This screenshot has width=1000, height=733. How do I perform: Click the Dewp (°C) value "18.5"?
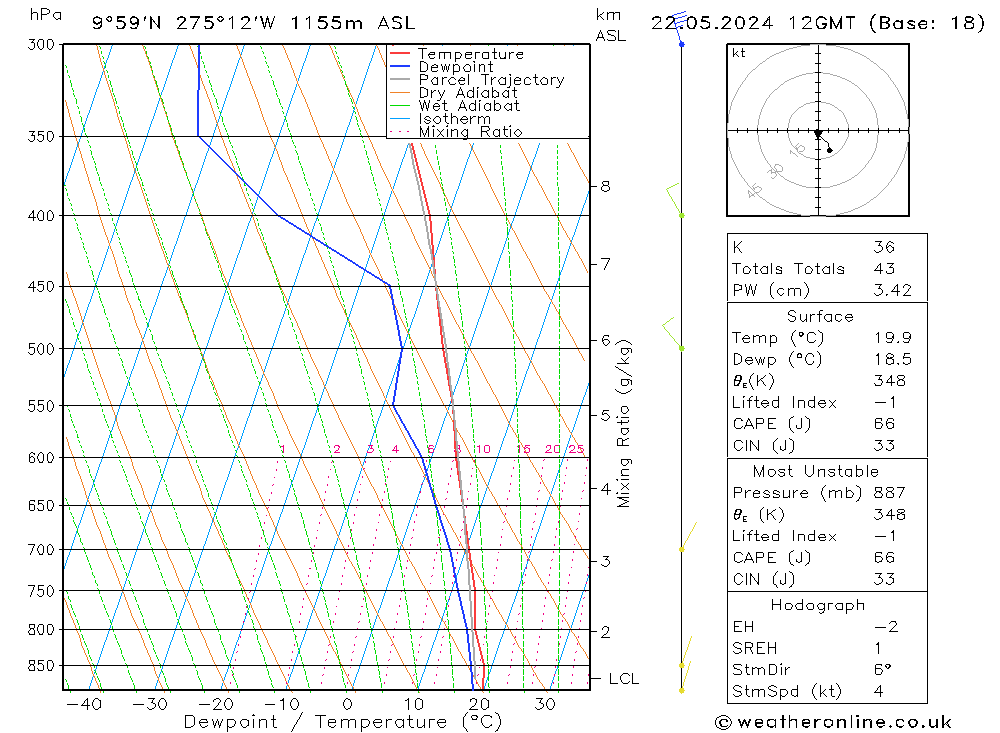coord(892,359)
